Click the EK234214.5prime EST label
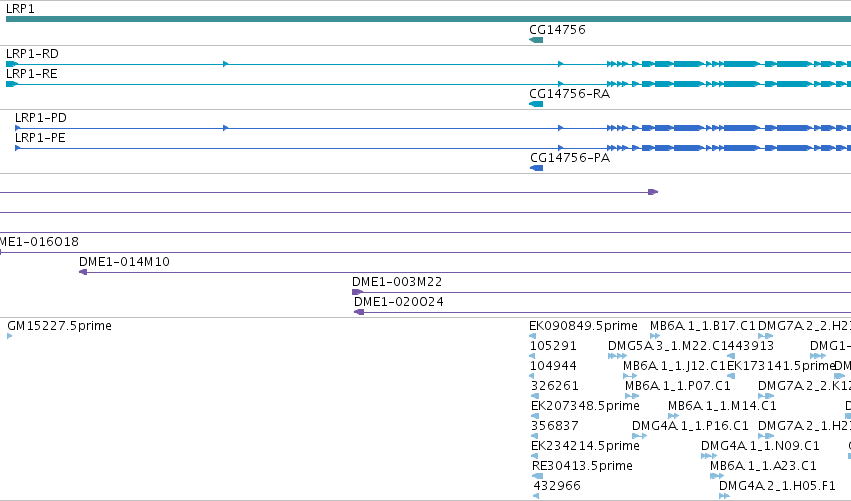The height and width of the screenshot is (501, 851). tap(585, 446)
